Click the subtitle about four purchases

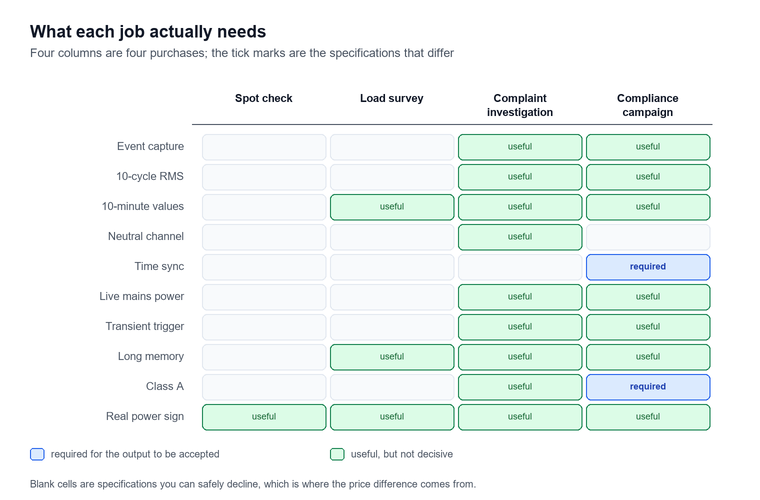(242, 53)
